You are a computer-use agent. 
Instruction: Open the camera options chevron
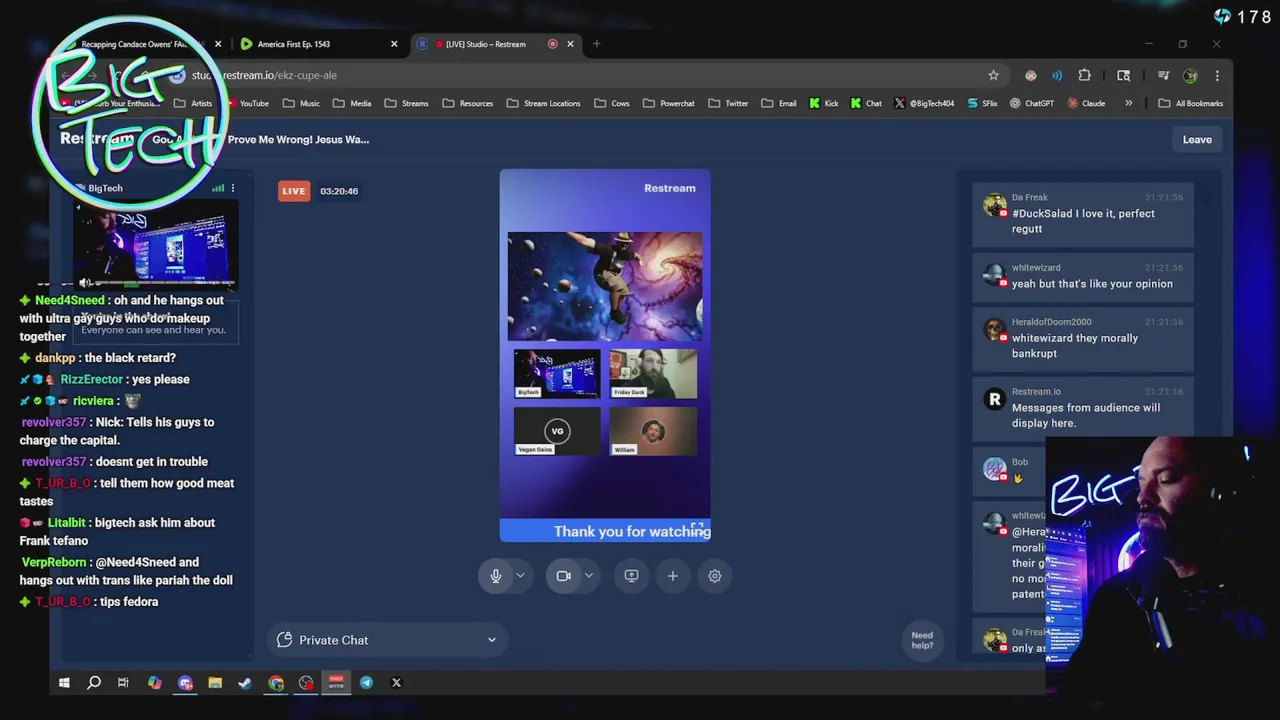(588, 576)
